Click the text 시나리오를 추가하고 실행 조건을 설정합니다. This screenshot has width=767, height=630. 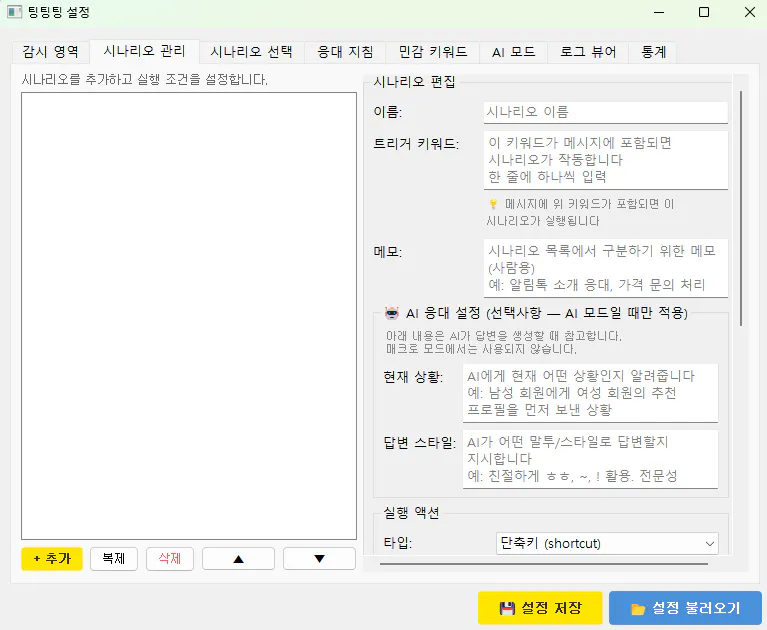pos(145,79)
